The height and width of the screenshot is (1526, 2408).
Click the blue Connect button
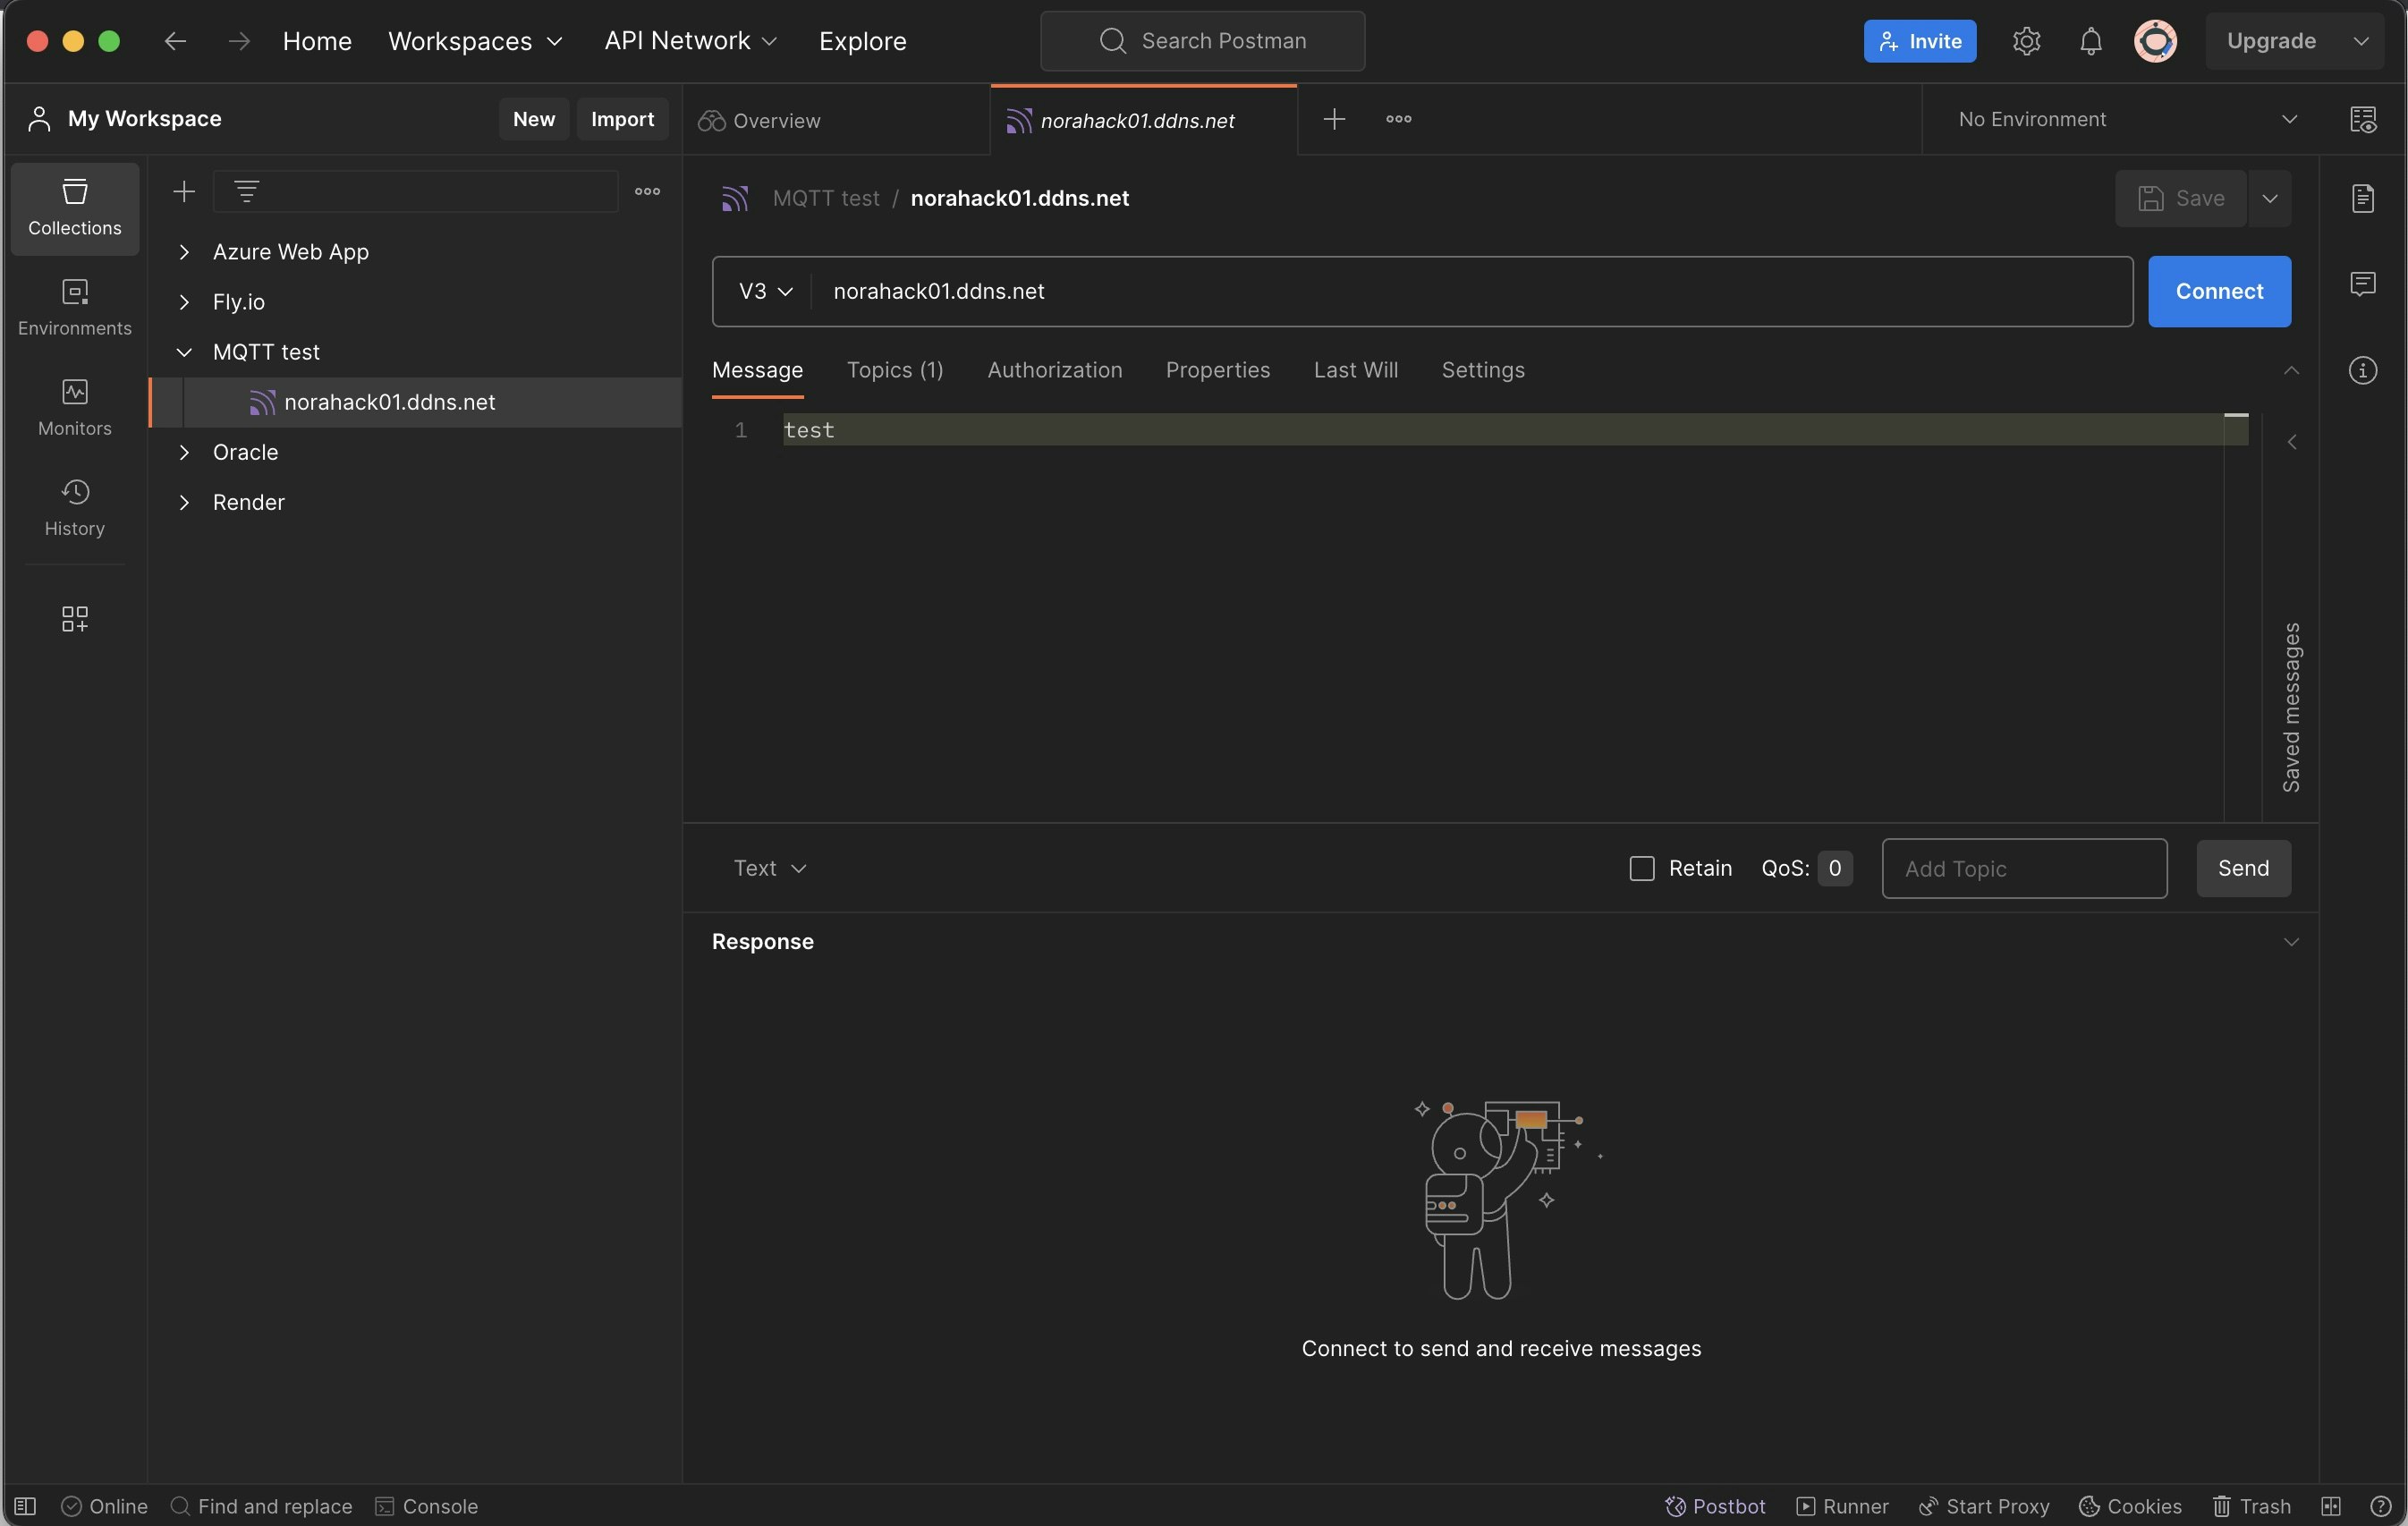point(2218,291)
